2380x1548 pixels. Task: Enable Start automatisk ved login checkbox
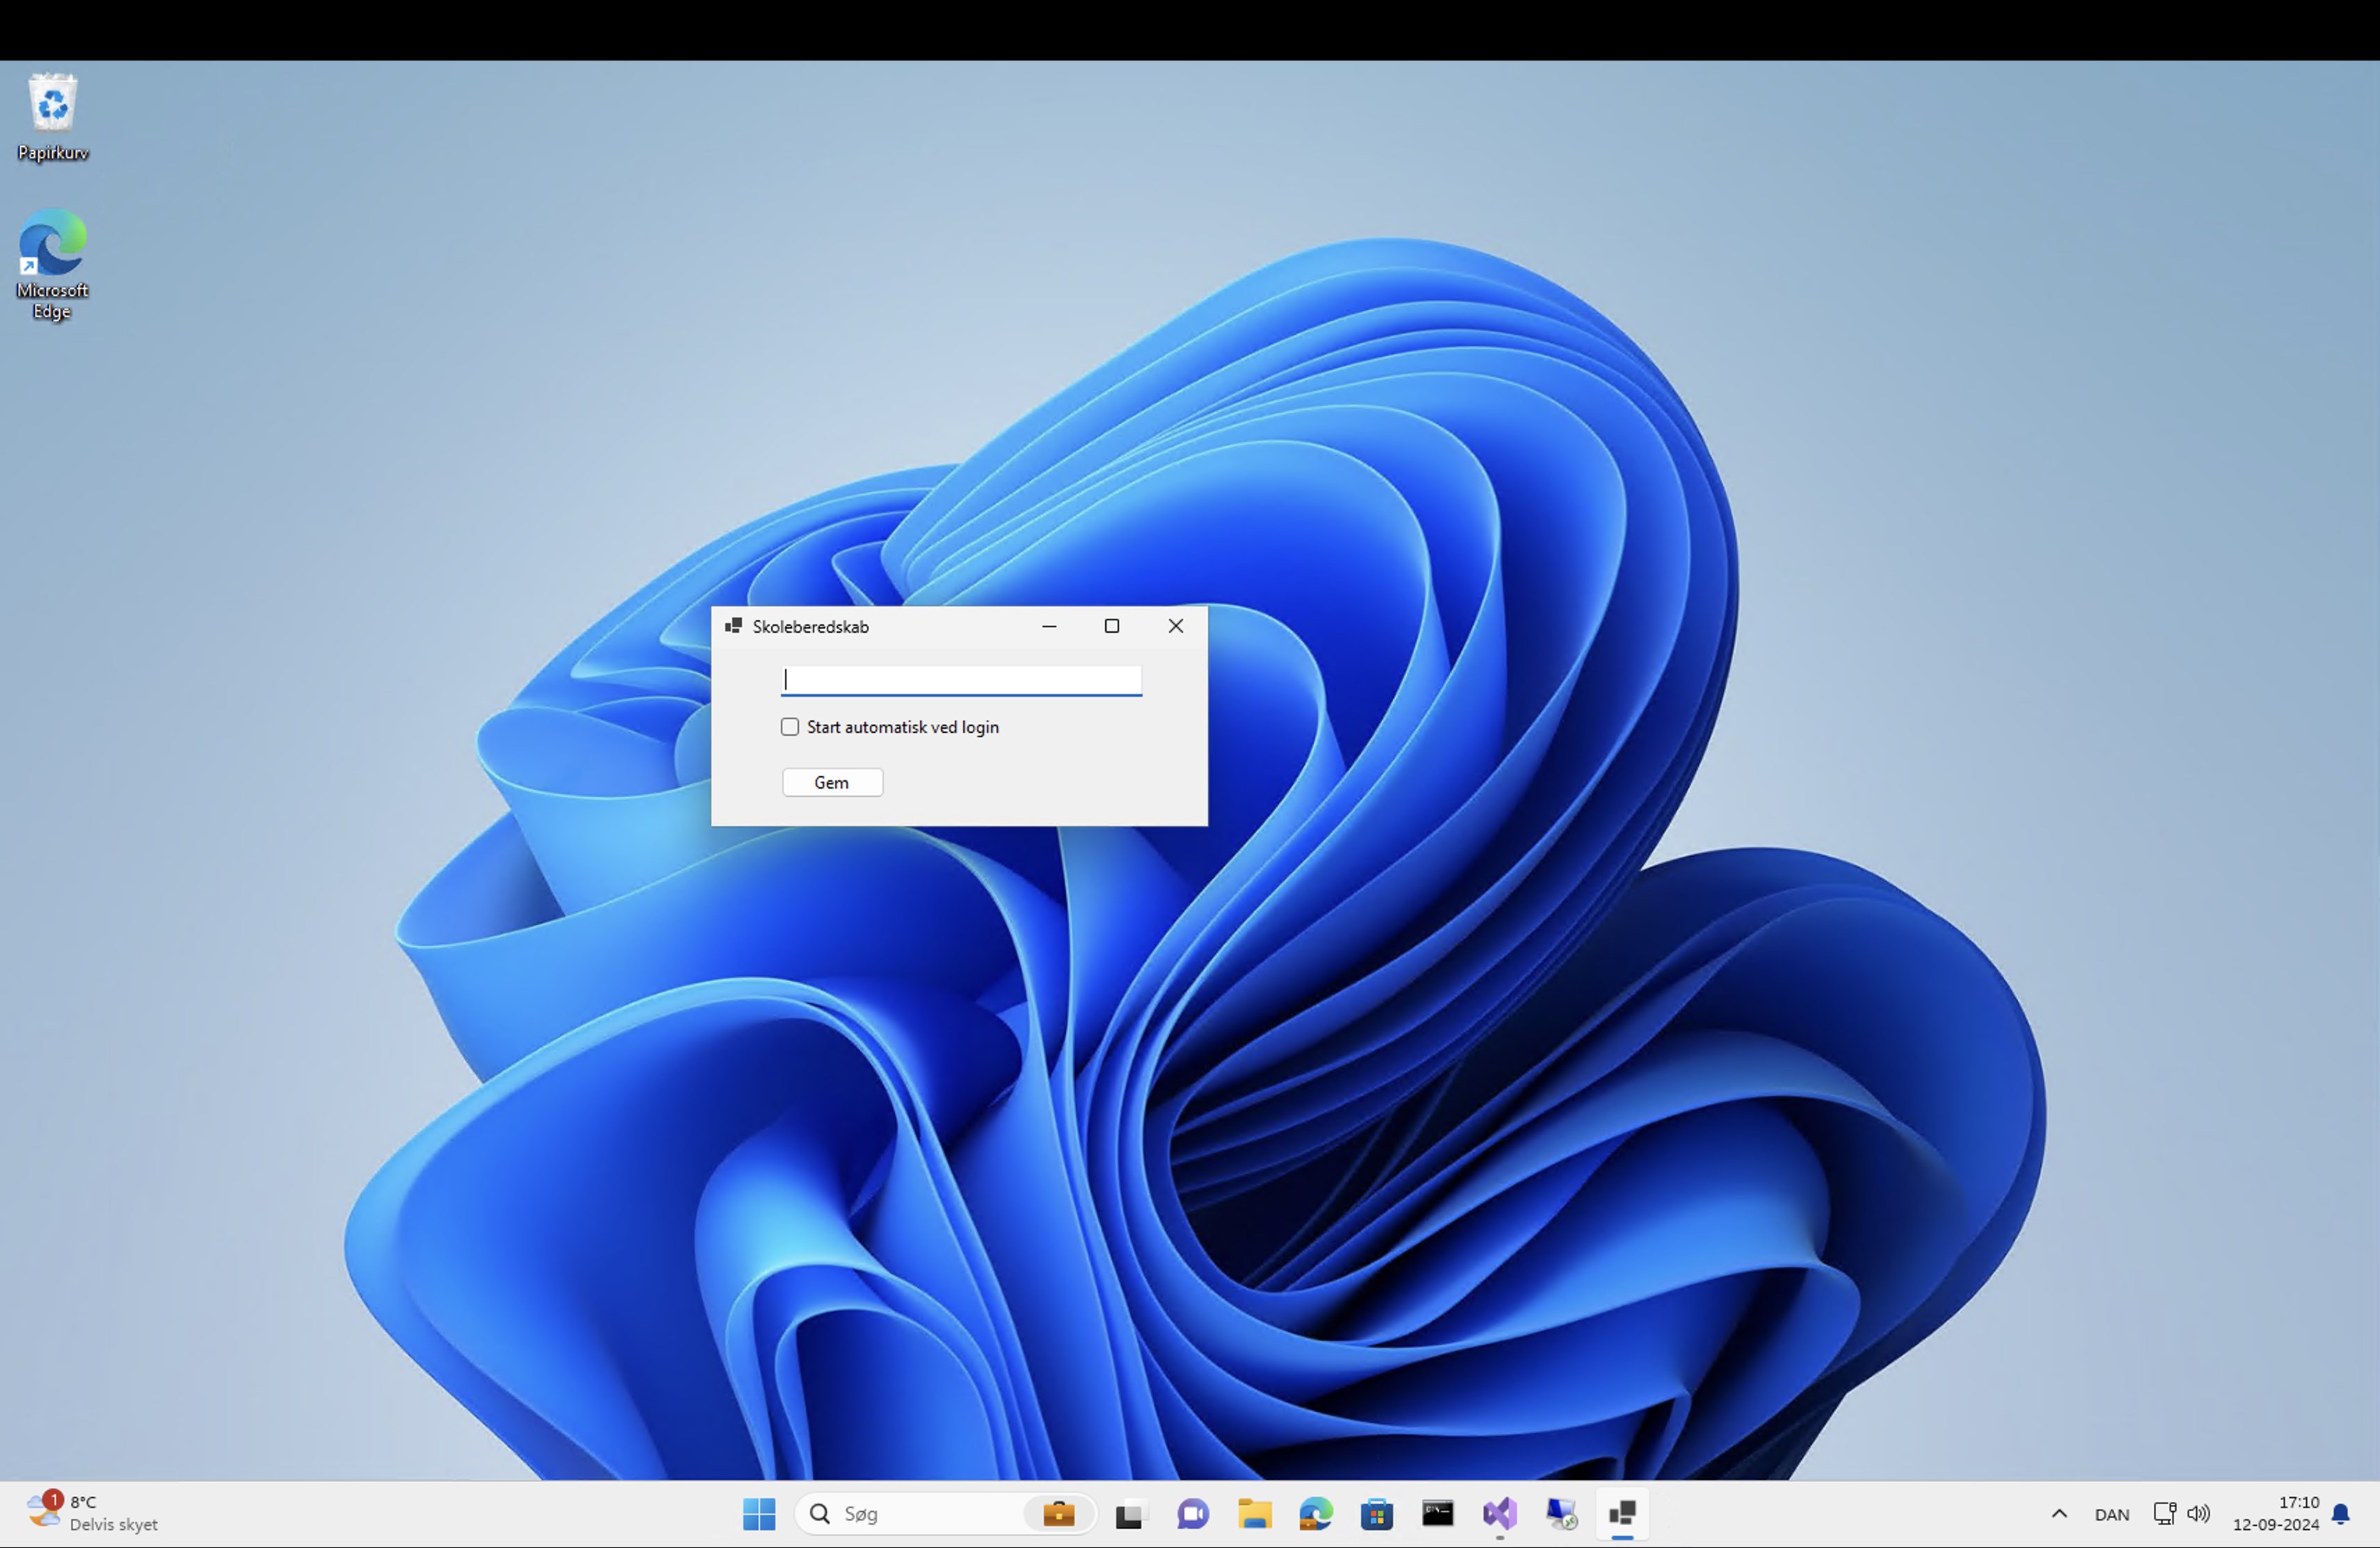pyautogui.click(x=790, y=727)
